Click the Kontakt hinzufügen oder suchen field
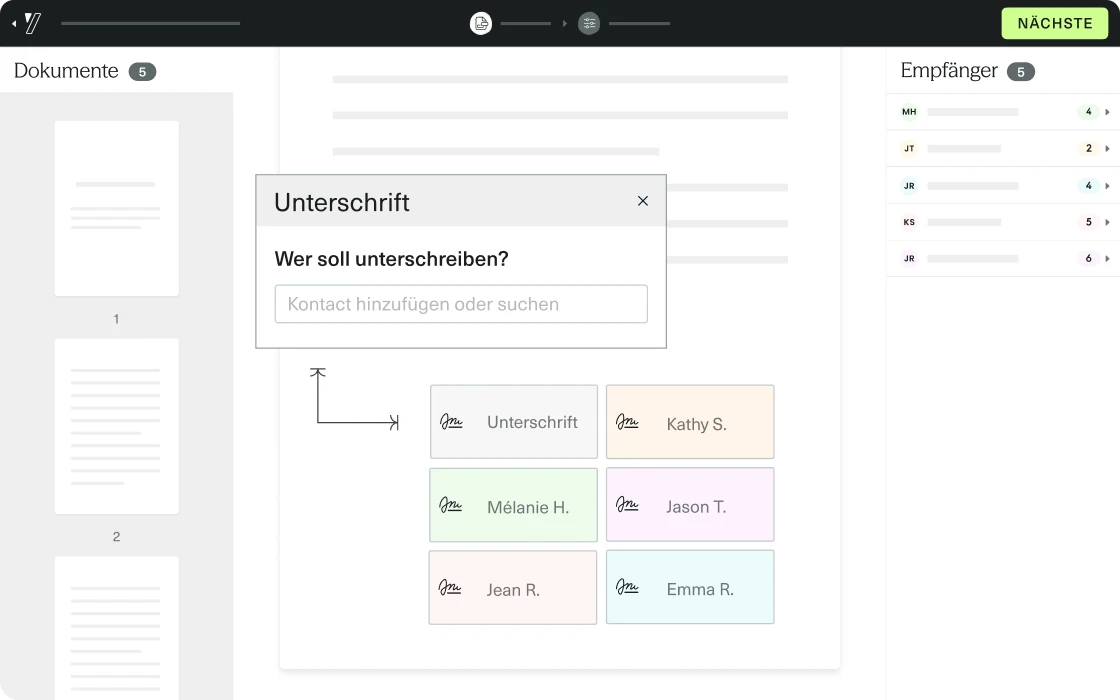Screen dimensions: 1120x700 461,304
